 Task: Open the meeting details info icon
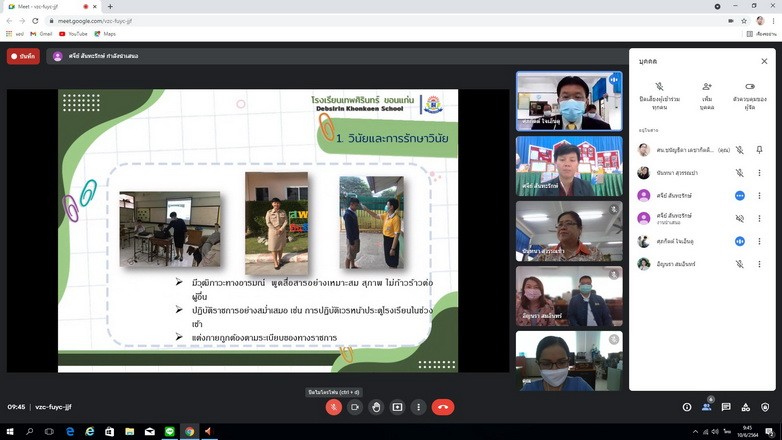tap(687, 407)
